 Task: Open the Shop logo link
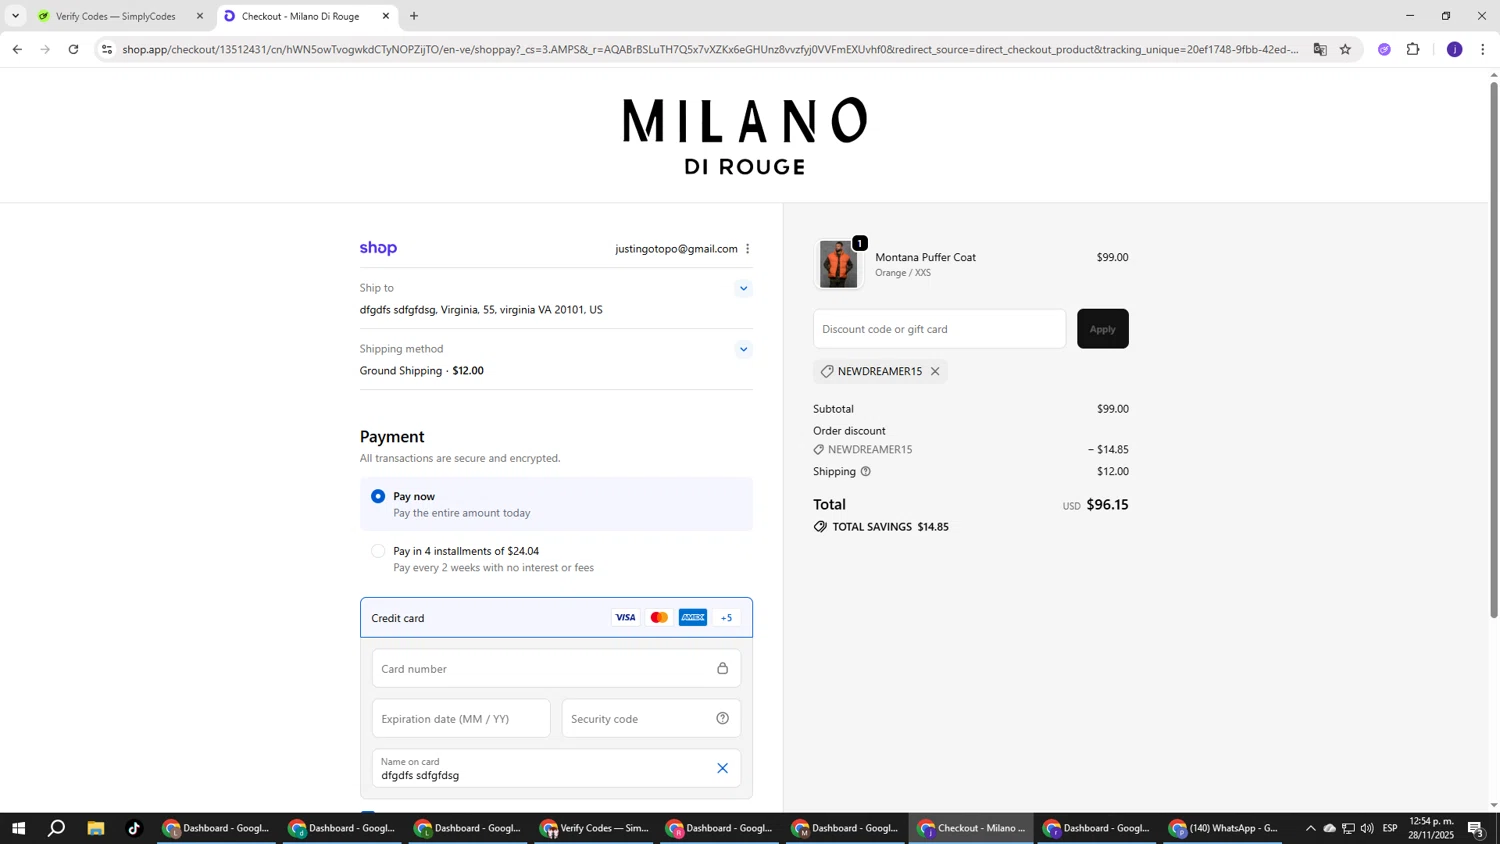378,248
